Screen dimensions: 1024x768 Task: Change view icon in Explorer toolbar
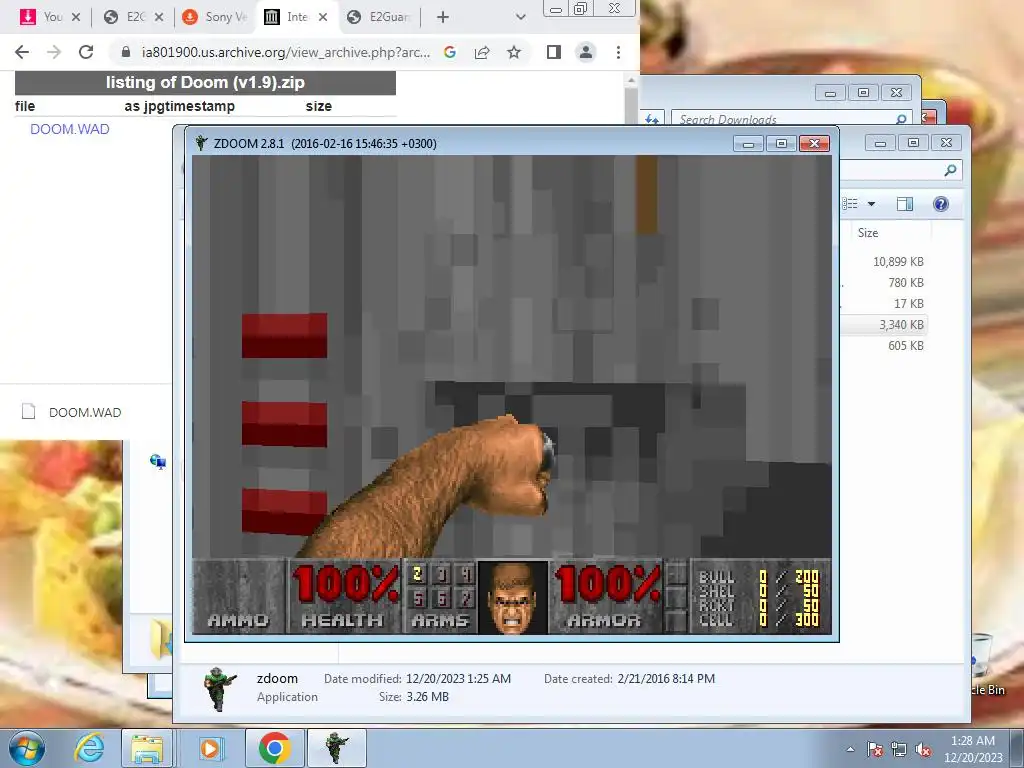click(x=850, y=204)
